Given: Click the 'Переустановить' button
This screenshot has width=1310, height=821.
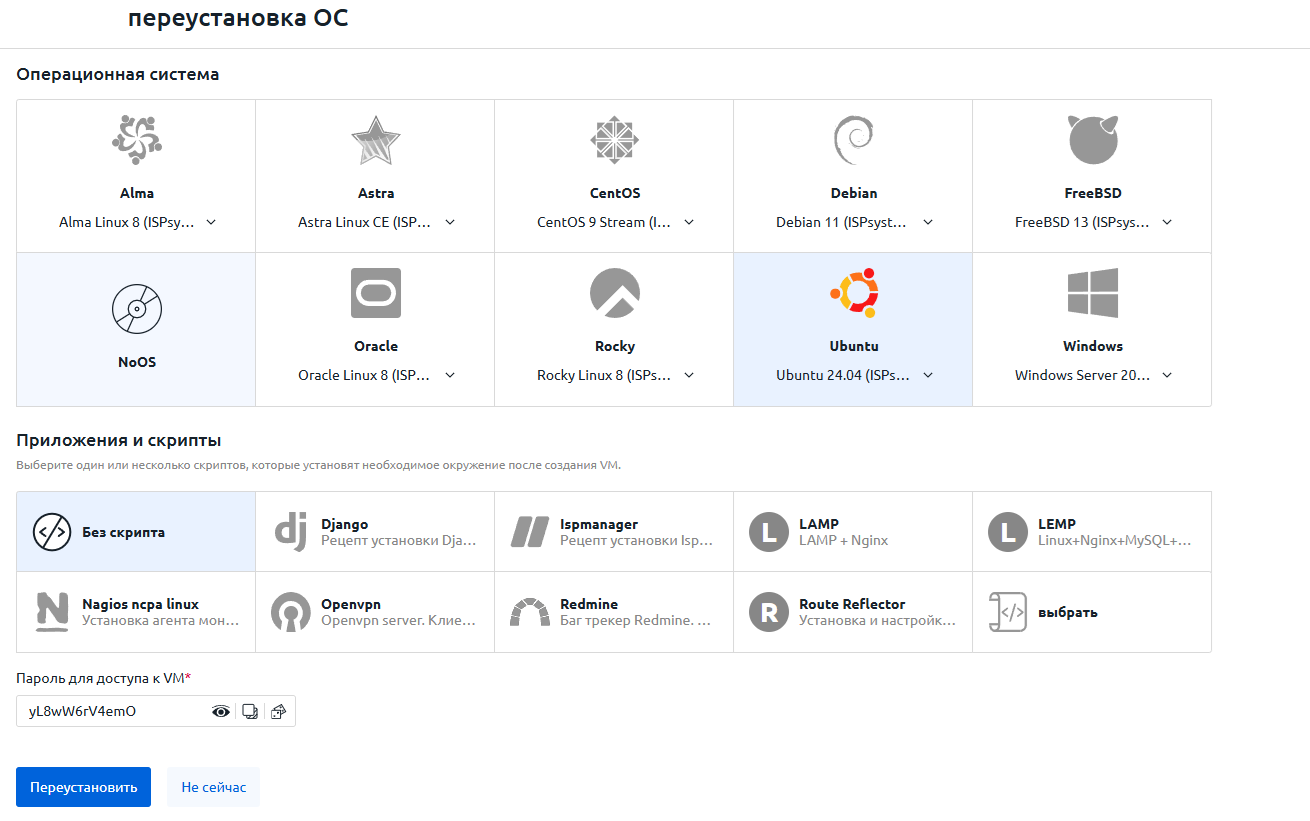Looking at the screenshot, I should coord(83,787).
